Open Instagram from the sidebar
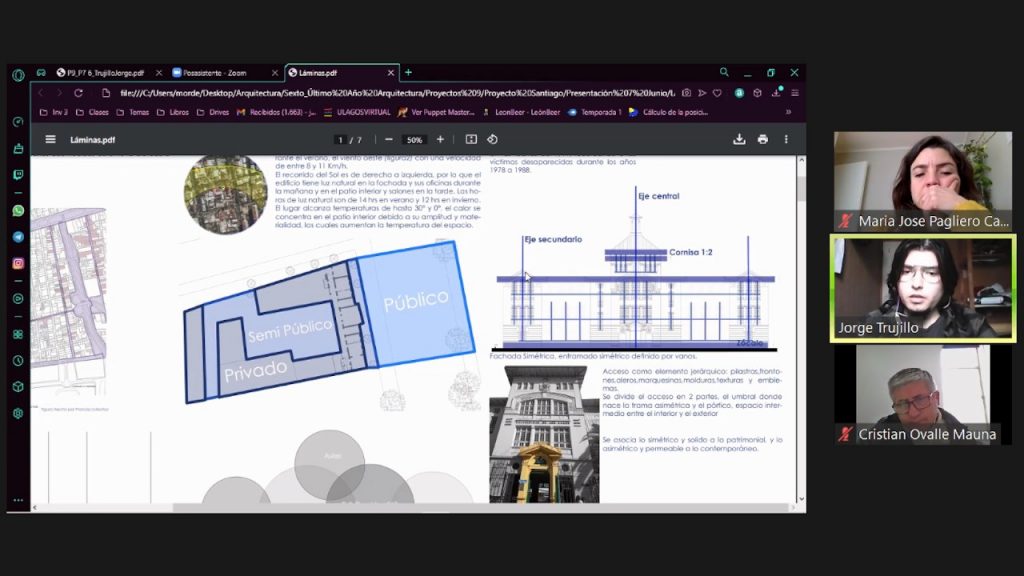This screenshot has height=576, width=1024. [18, 263]
